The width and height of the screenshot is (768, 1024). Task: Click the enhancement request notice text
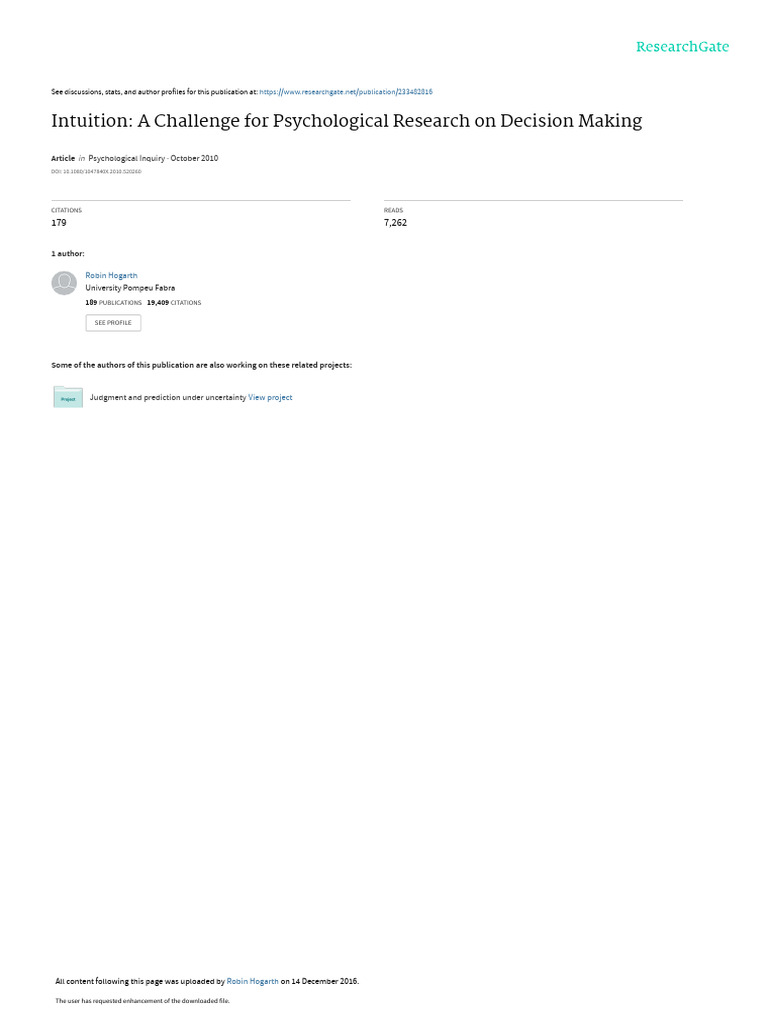142,1000
